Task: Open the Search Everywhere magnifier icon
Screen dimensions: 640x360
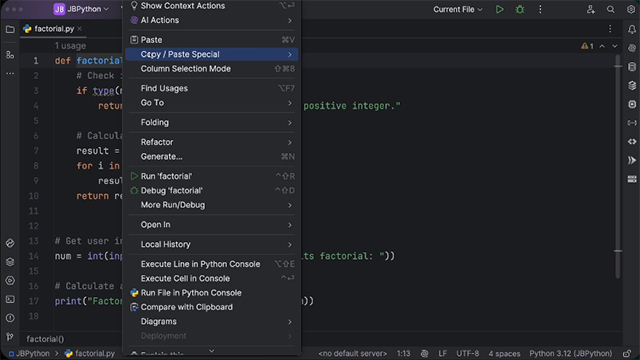Action: (611, 9)
